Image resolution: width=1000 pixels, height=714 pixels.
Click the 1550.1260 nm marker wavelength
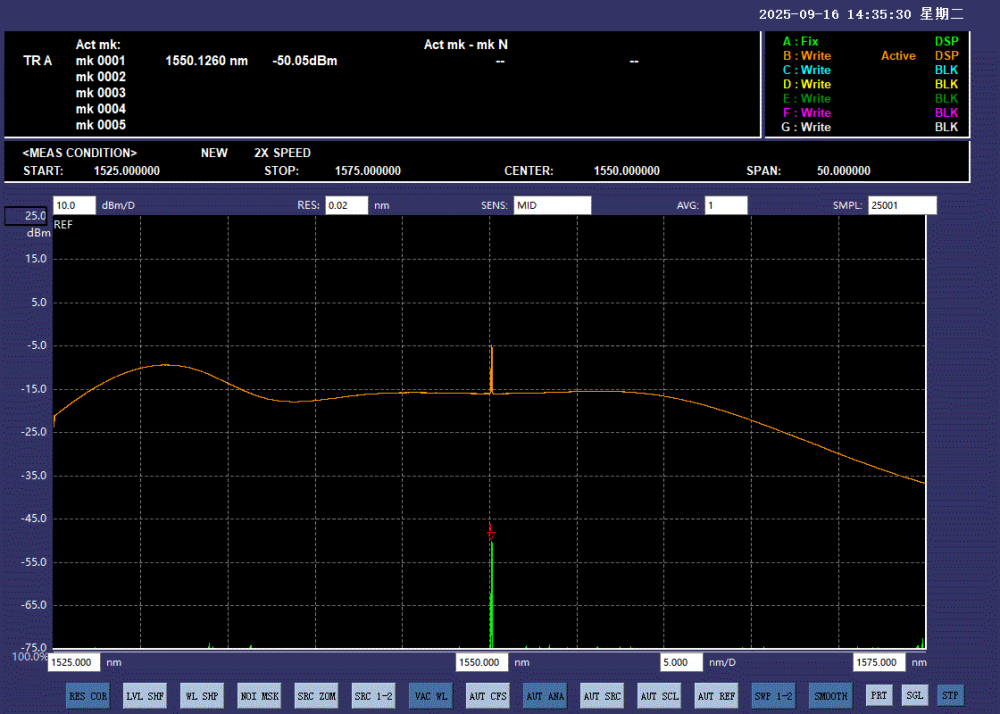(207, 61)
